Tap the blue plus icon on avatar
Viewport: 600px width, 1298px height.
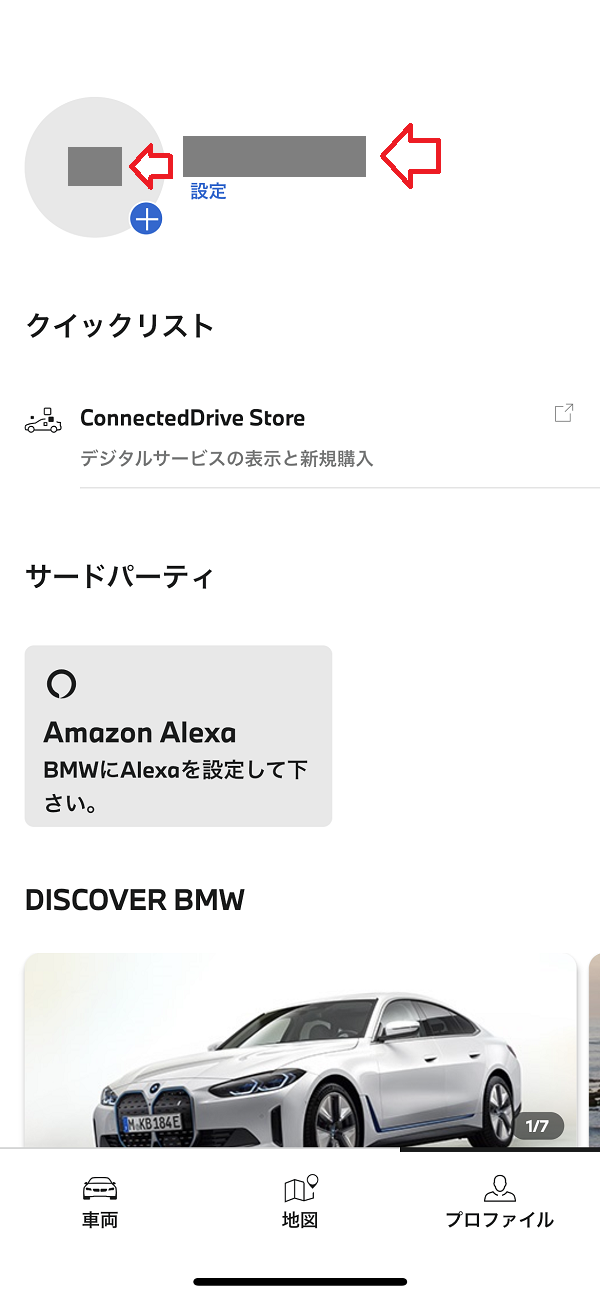pos(146,218)
